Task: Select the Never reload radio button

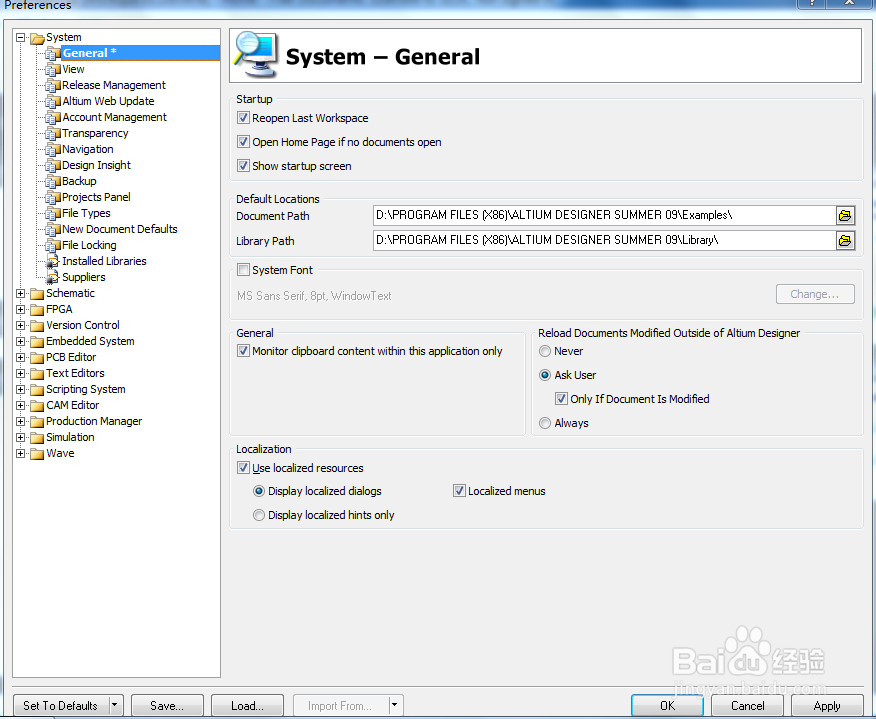Action: [545, 351]
